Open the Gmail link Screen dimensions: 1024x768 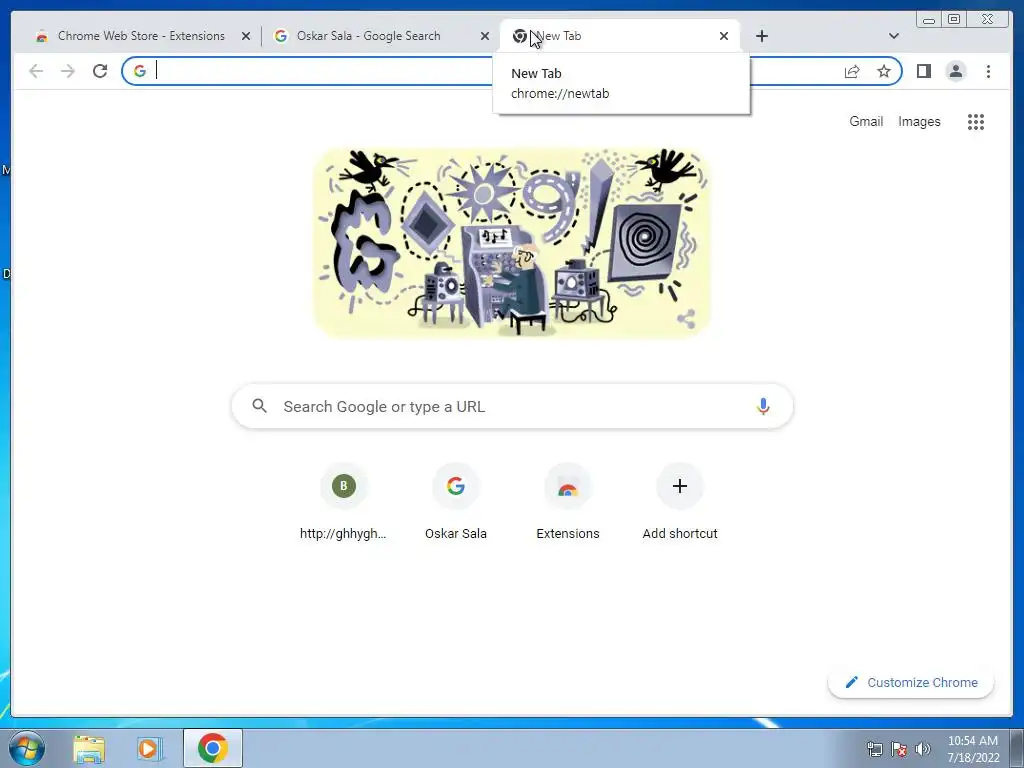point(866,121)
